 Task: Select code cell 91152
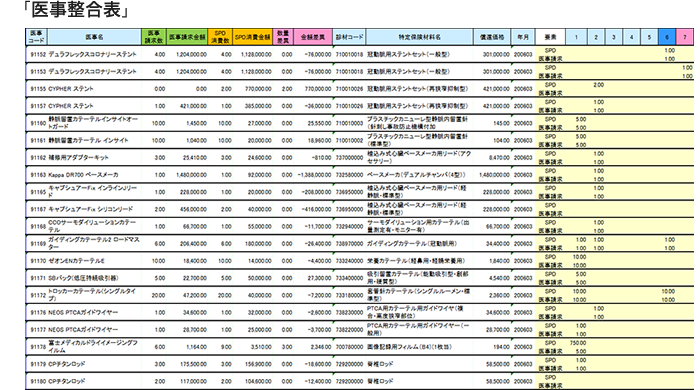[38, 54]
